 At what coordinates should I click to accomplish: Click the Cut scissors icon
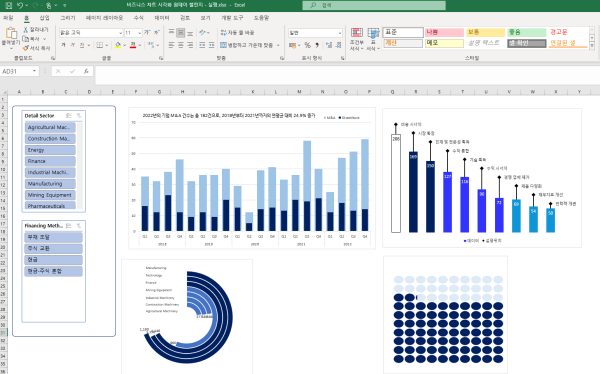pos(26,29)
